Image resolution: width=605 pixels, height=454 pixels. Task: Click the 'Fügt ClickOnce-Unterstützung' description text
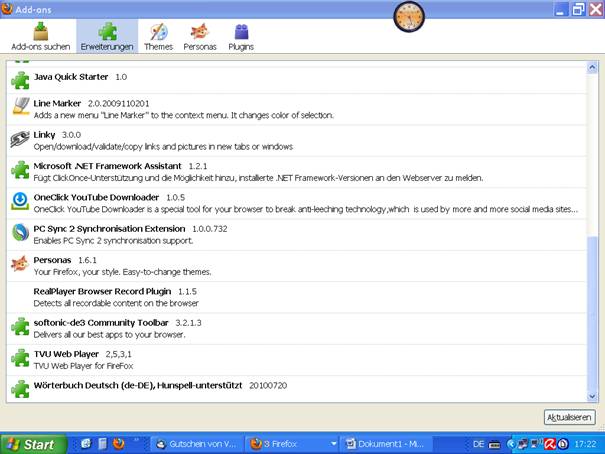(258, 178)
